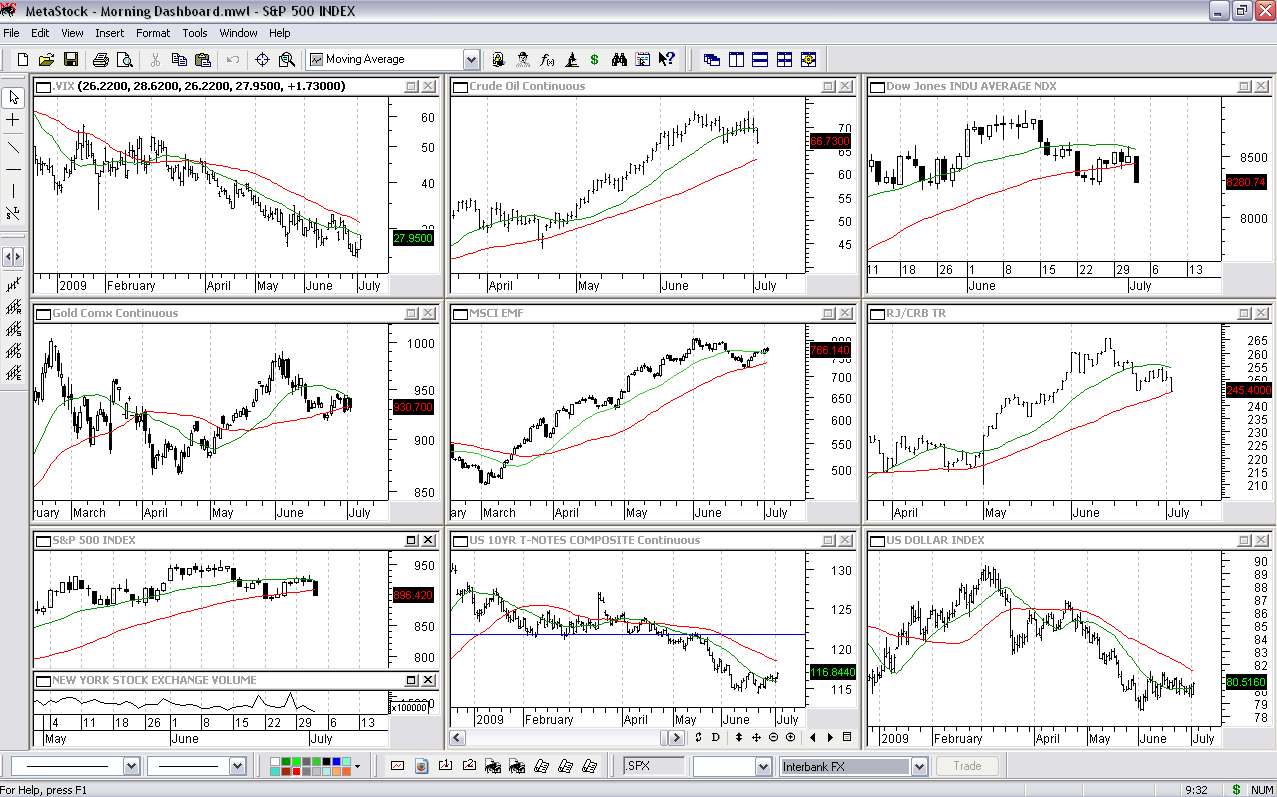The image size is (1277, 797).
Task: Click the VIX price label 27.9500
Action: coord(413,238)
